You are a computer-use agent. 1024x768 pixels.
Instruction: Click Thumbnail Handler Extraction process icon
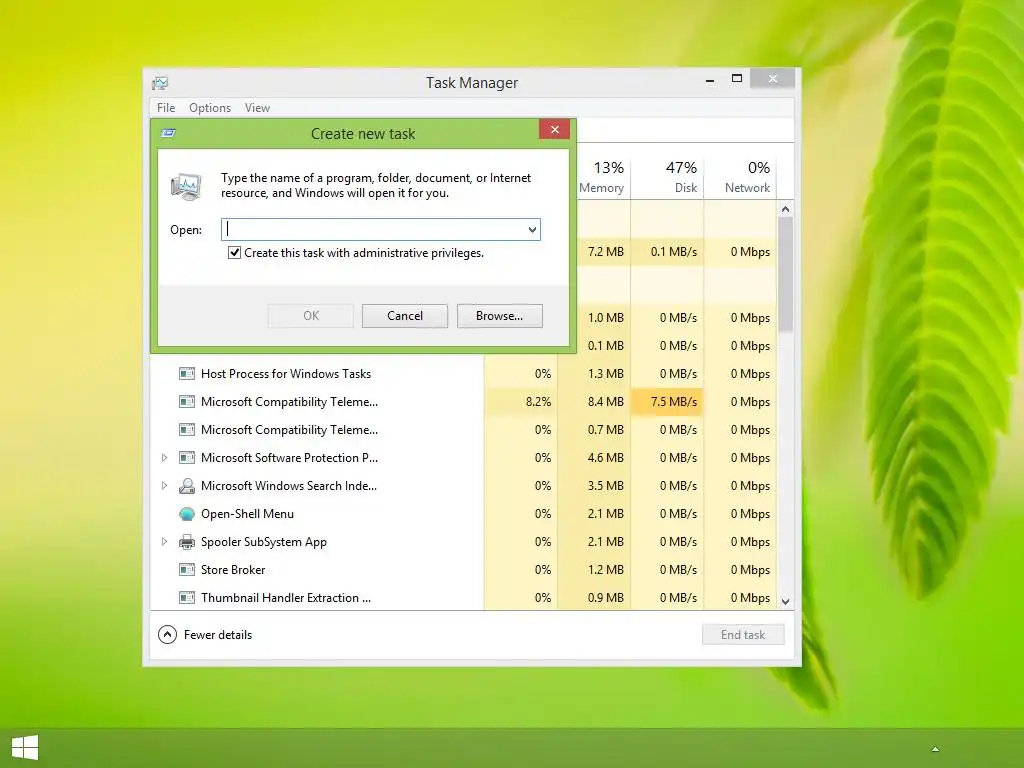[187, 598]
